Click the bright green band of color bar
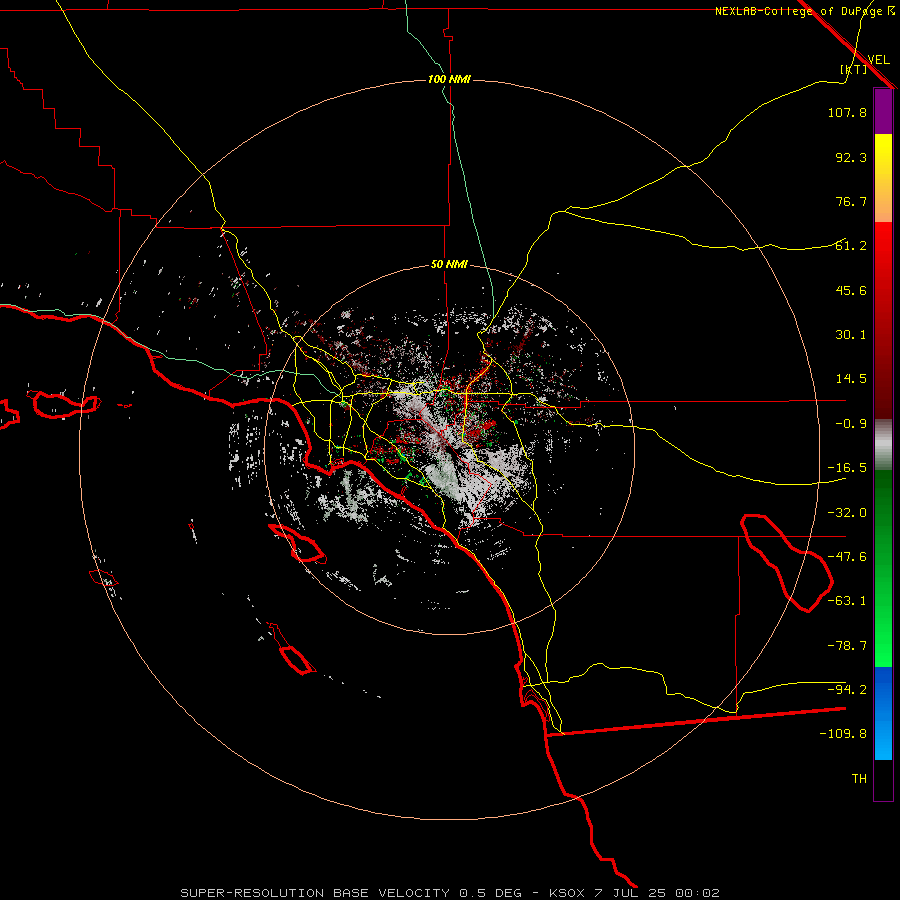Screen dimensions: 900x900 point(883,568)
